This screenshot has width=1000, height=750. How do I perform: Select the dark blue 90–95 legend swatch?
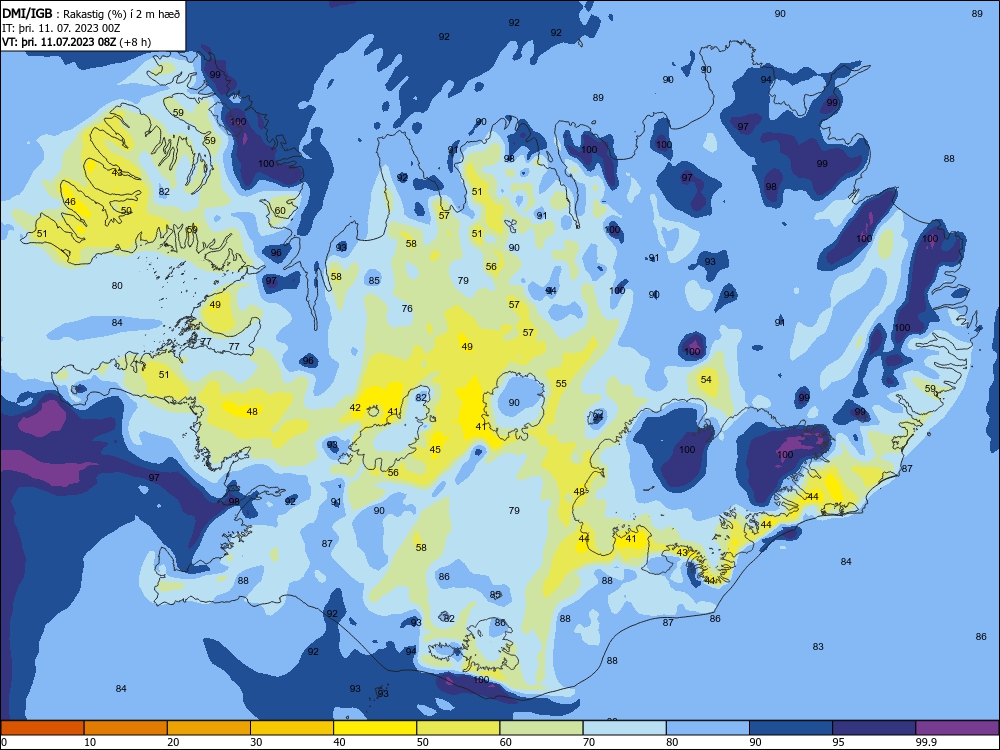click(791, 728)
